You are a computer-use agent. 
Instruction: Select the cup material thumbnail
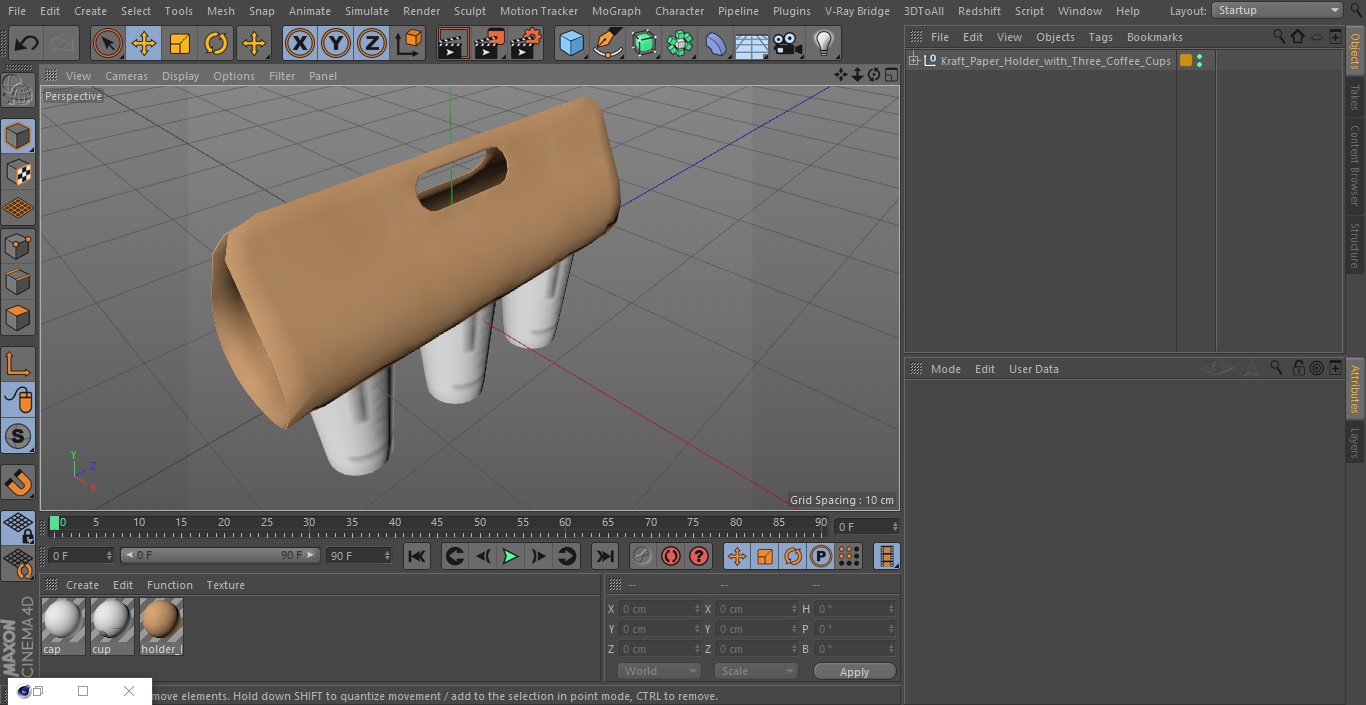pyautogui.click(x=112, y=620)
